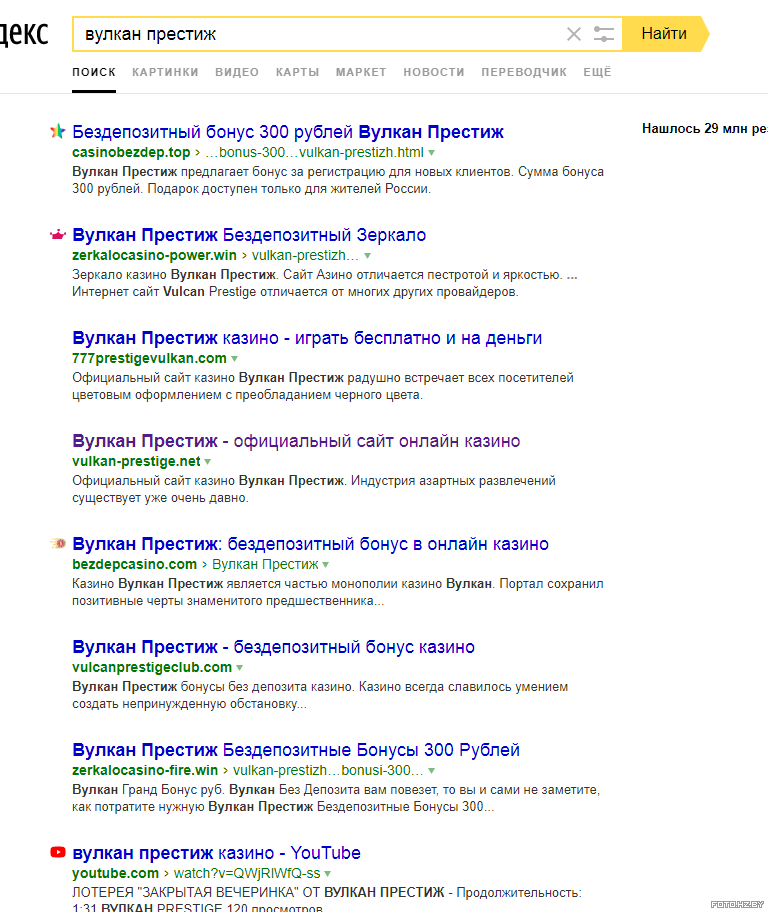Click the red YouTube favicon icon
The width and height of the screenshot is (768, 912).
point(58,852)
